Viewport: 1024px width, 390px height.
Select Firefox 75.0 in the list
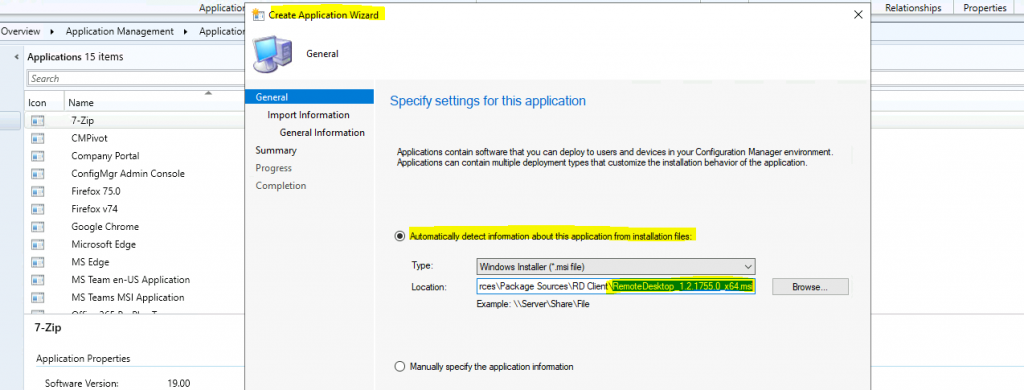[x=96, y=191]
